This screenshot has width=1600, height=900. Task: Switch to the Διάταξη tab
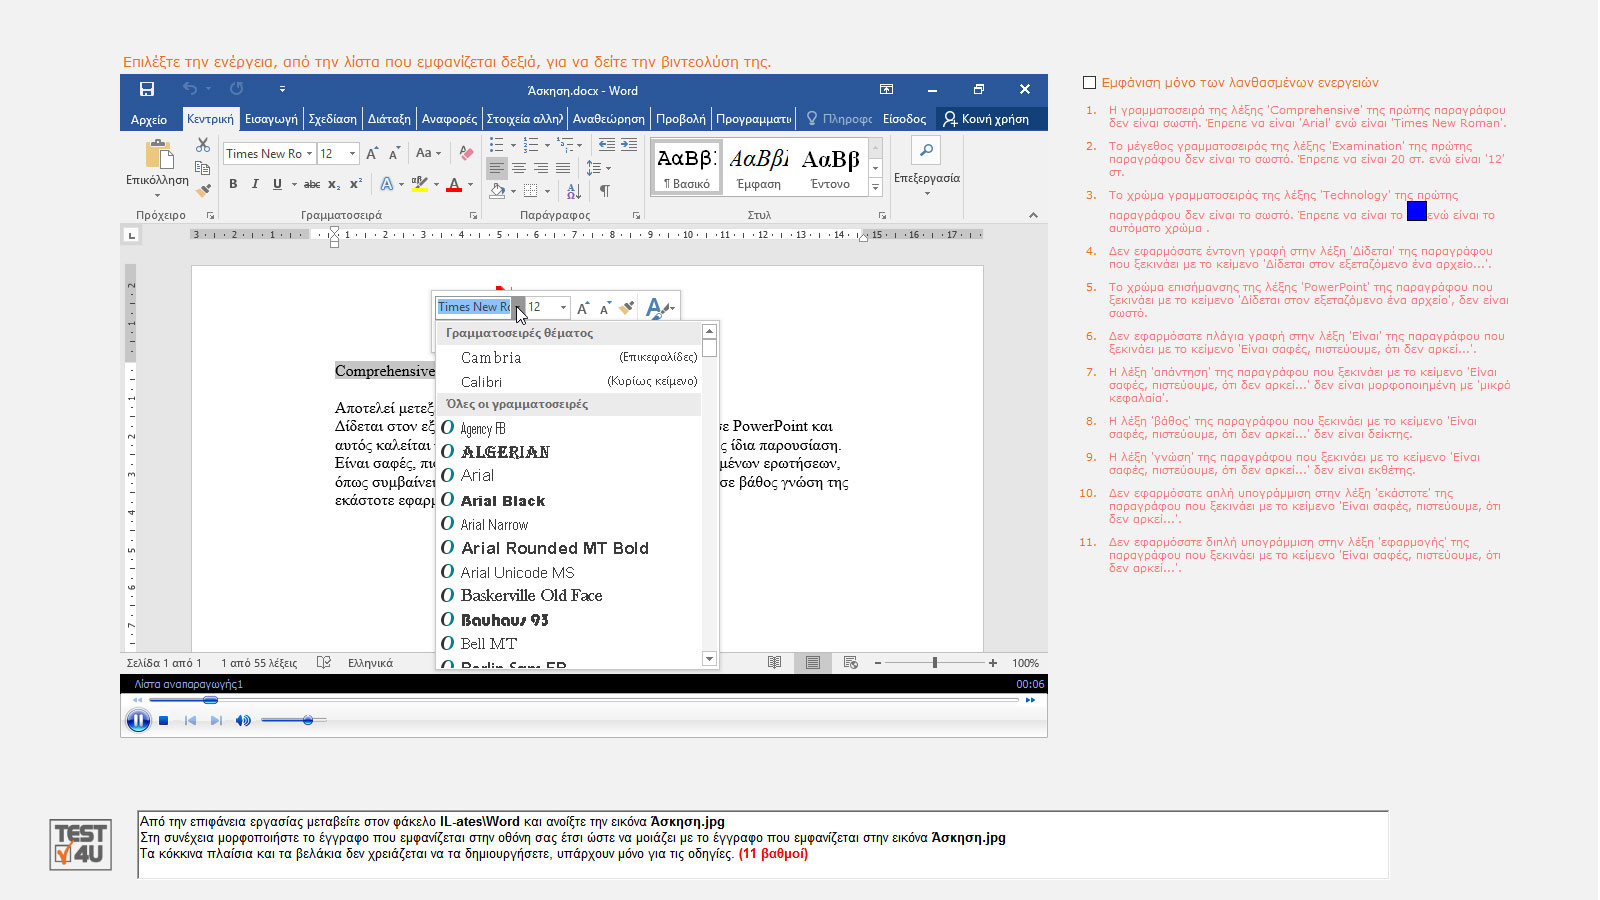coord(389,119)
